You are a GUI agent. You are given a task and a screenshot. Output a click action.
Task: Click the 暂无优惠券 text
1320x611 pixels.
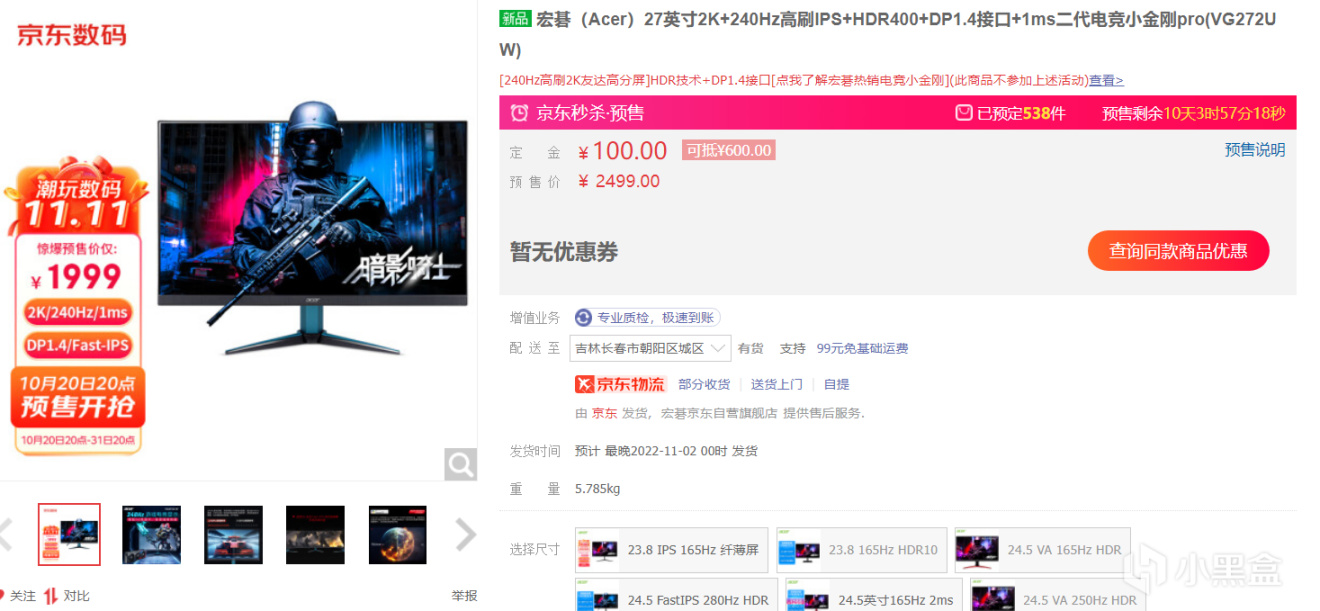tap(564, 252)
